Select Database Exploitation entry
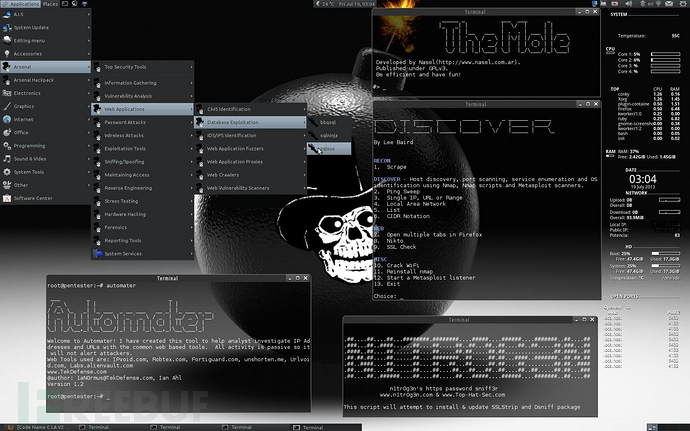Image resolution: width=690 pixels, height=431 pixels. (250, 122)
